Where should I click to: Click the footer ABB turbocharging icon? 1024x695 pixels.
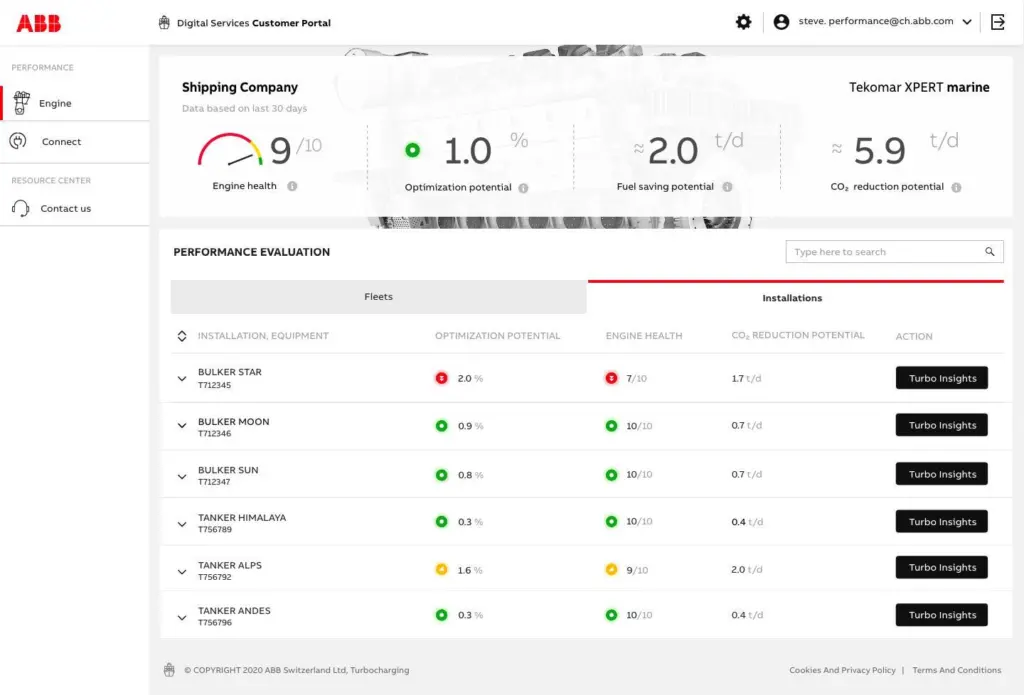169,670
